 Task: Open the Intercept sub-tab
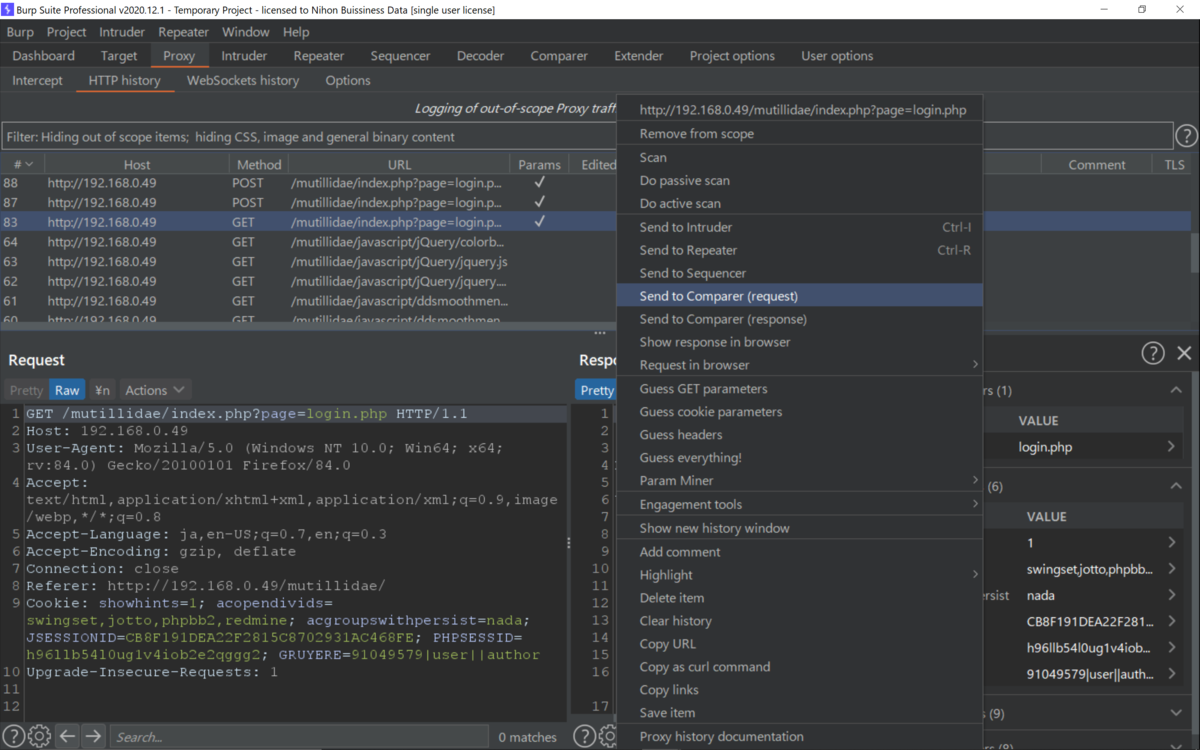pos(37,80)
